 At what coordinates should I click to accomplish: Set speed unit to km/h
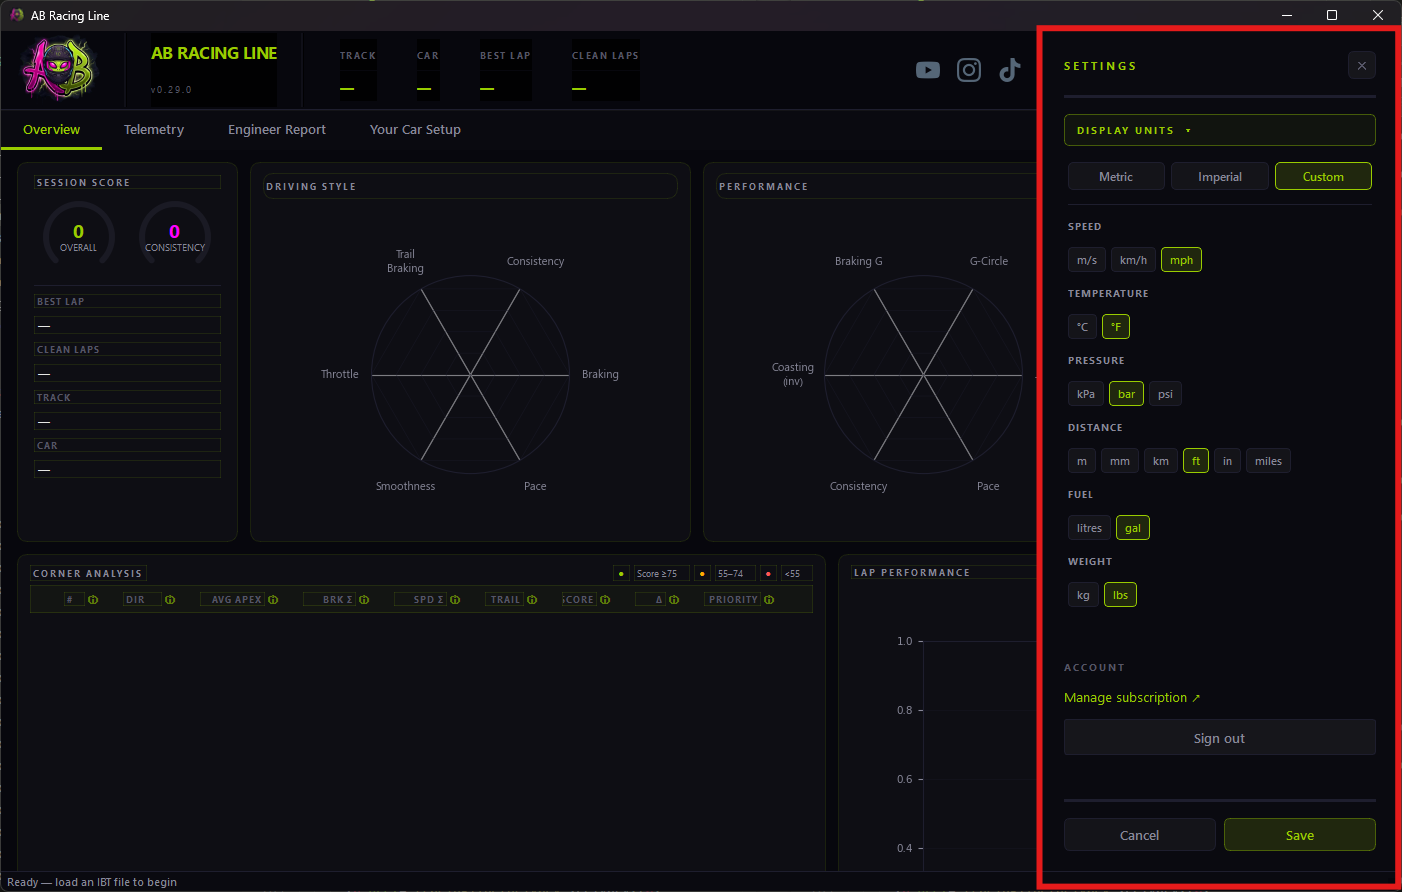1133,260
